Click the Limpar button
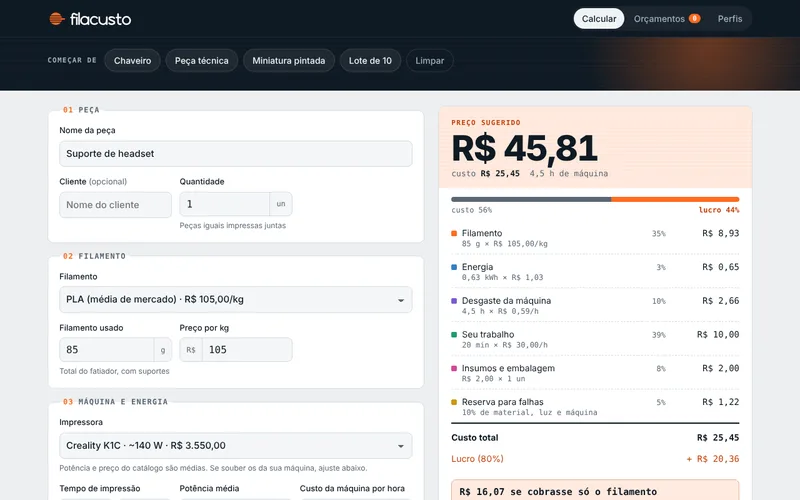Viewport: 800px width, 500px height. [x=430, y=61]
